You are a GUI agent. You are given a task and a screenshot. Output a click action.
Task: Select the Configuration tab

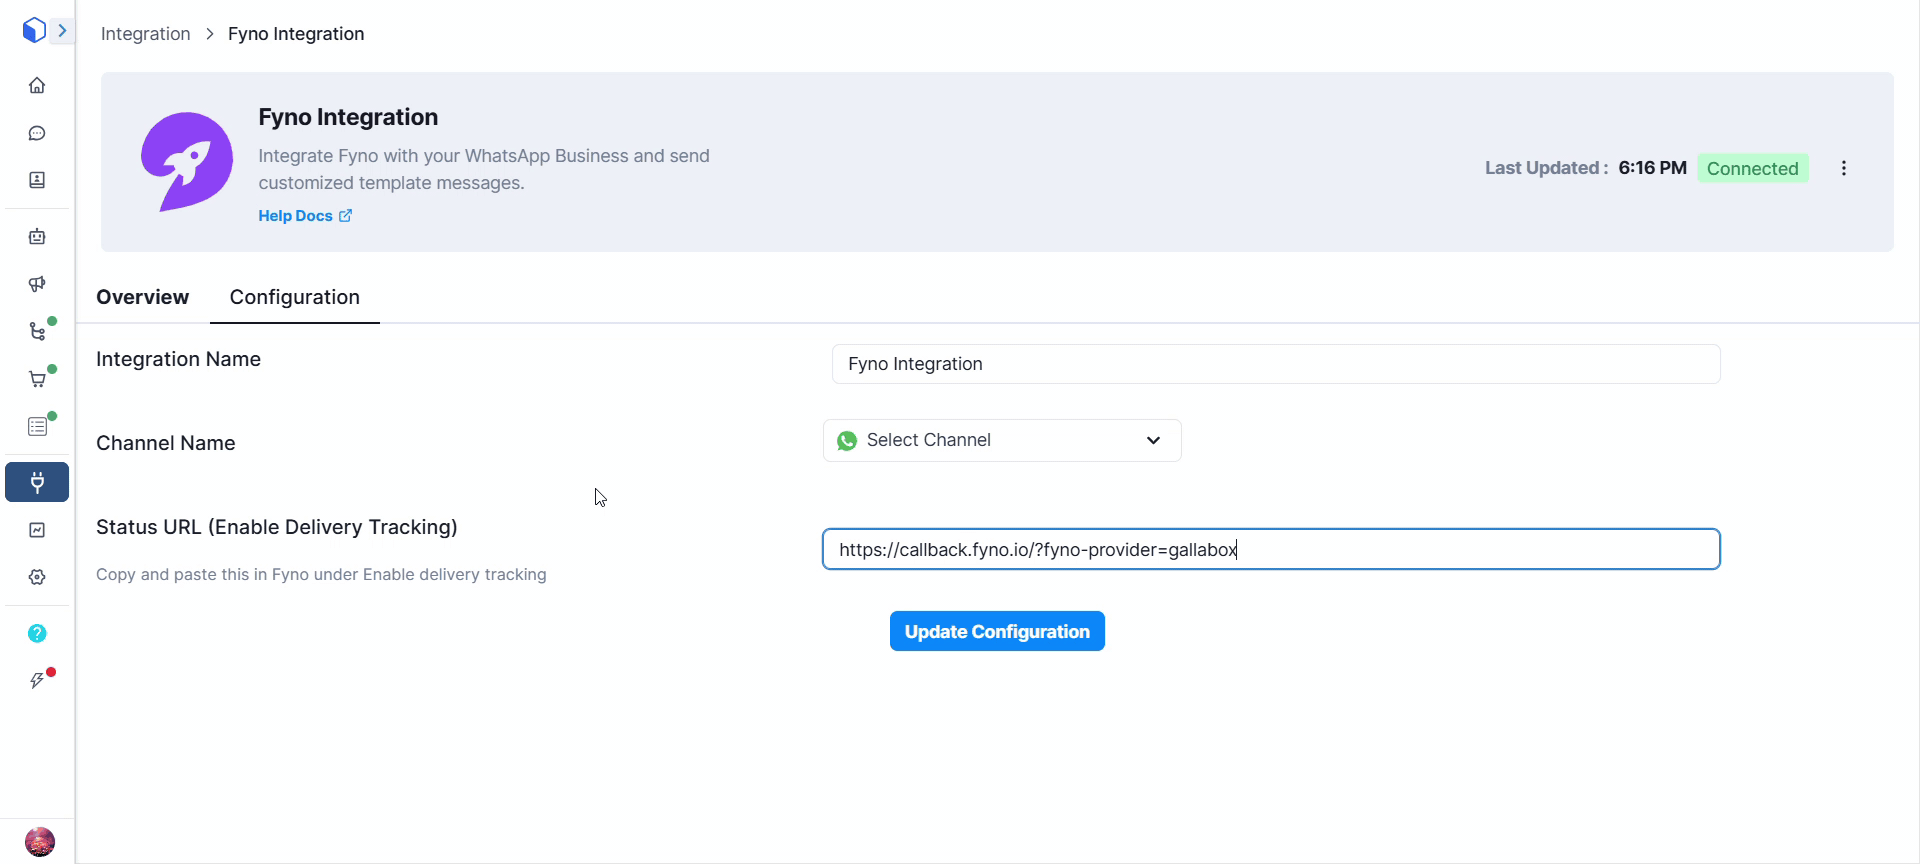pyautogui.click(x=294, y=297)
